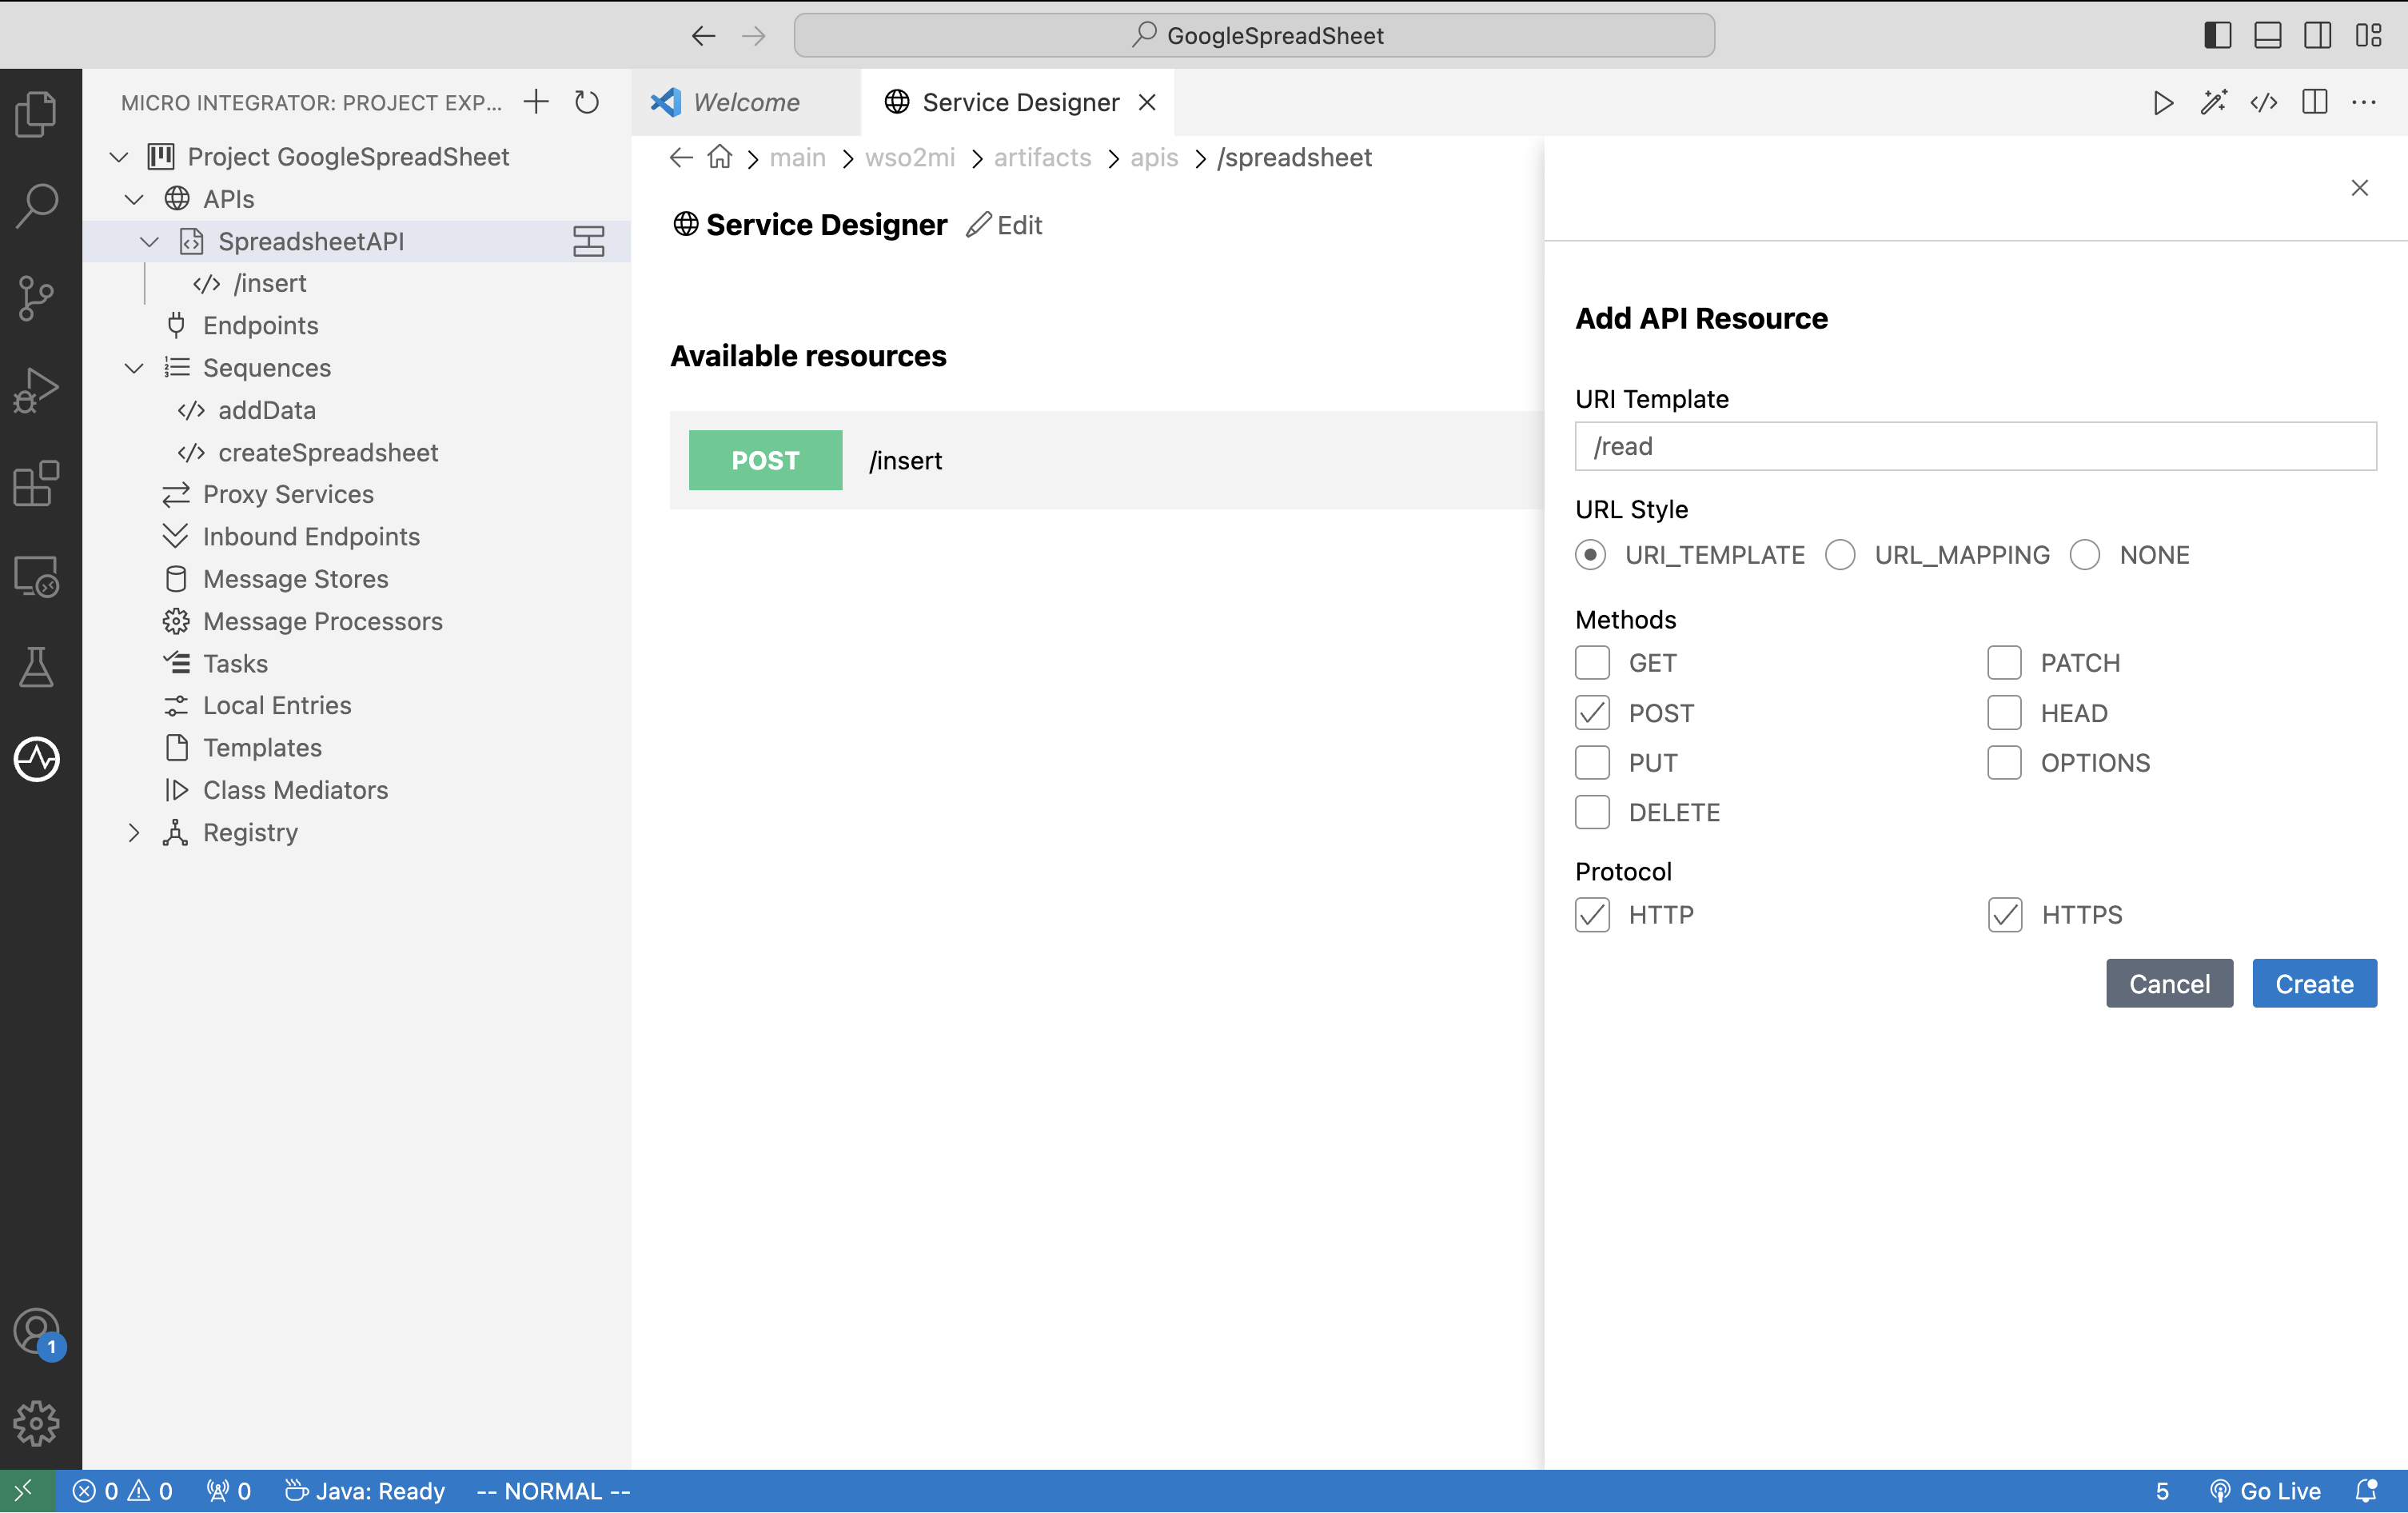Enable the PUT method checkbox
2408x1513 pixels.
1592,762
